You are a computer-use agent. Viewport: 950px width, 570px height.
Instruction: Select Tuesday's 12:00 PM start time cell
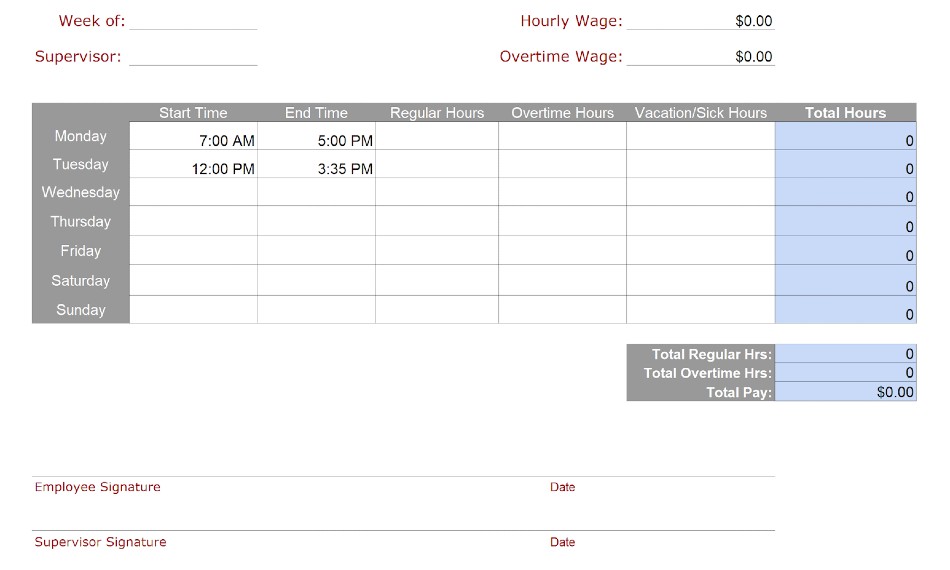(194, 166)
